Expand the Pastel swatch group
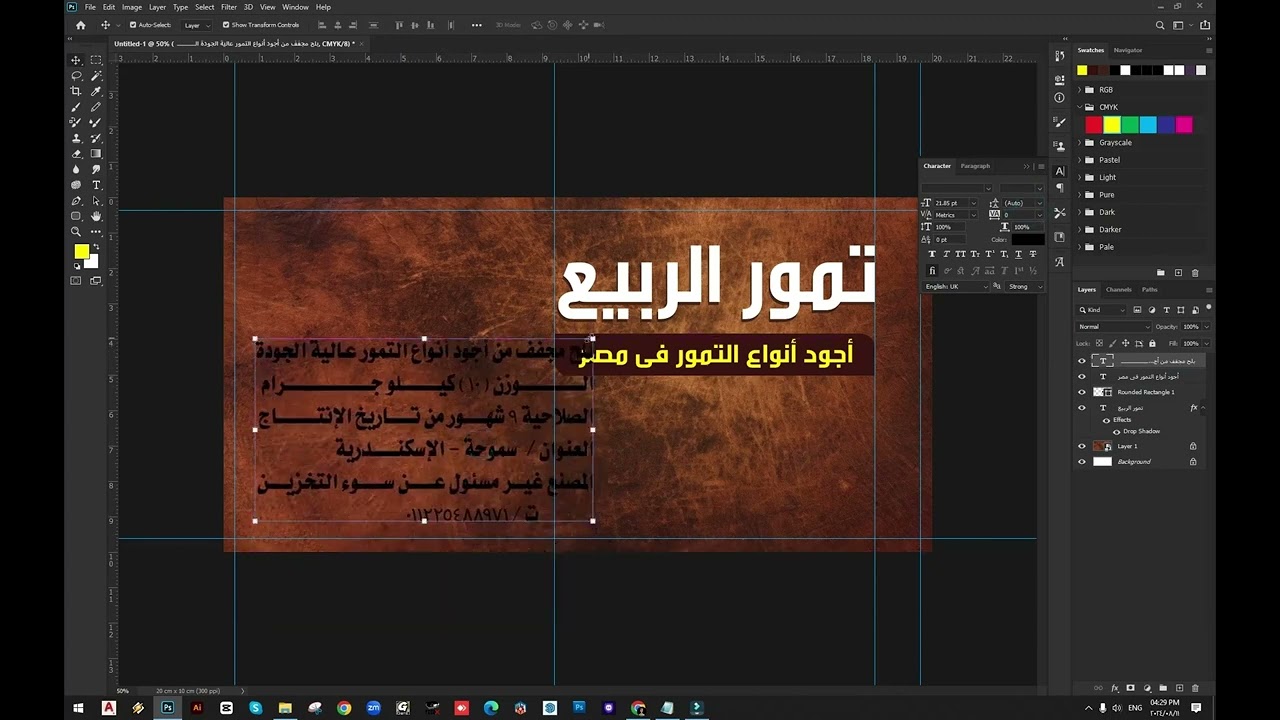 pos(1080,160)
